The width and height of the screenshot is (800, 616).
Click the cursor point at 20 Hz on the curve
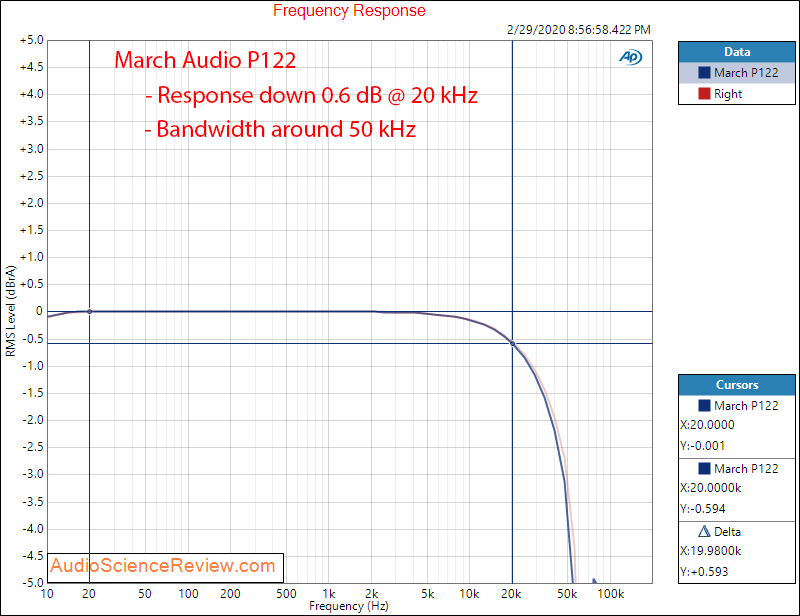tap(89, 311)
